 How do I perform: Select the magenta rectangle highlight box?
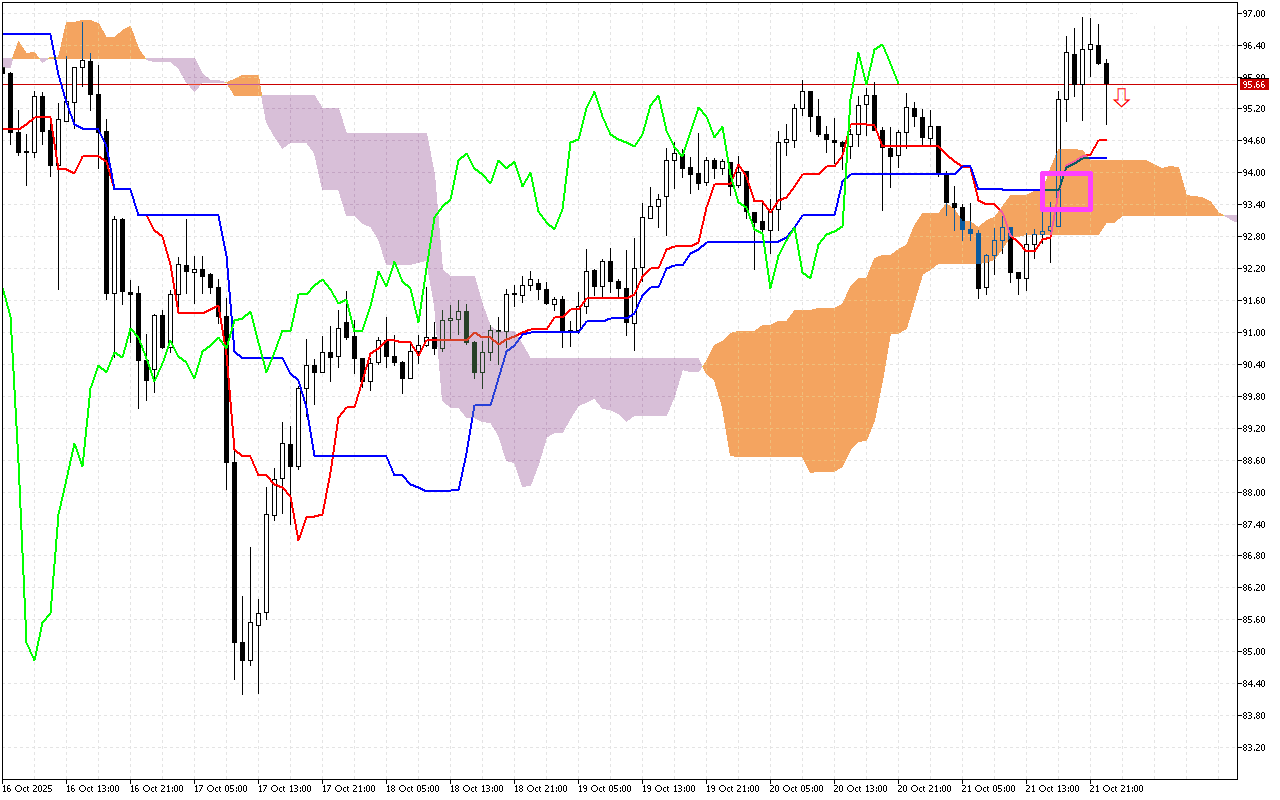click(1066, 191)
